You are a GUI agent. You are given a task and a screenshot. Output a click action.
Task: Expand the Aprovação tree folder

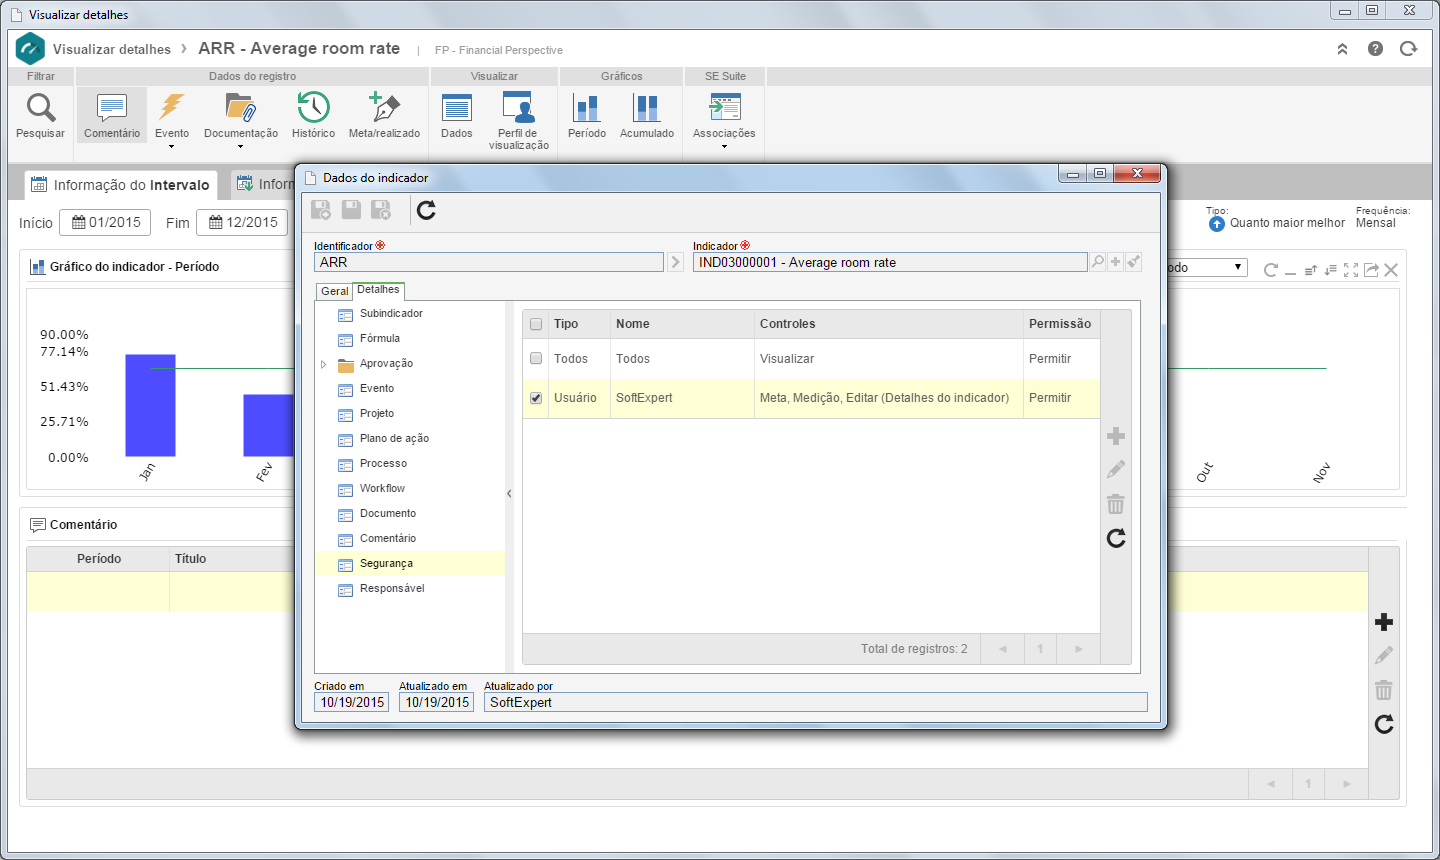(324, 364)
